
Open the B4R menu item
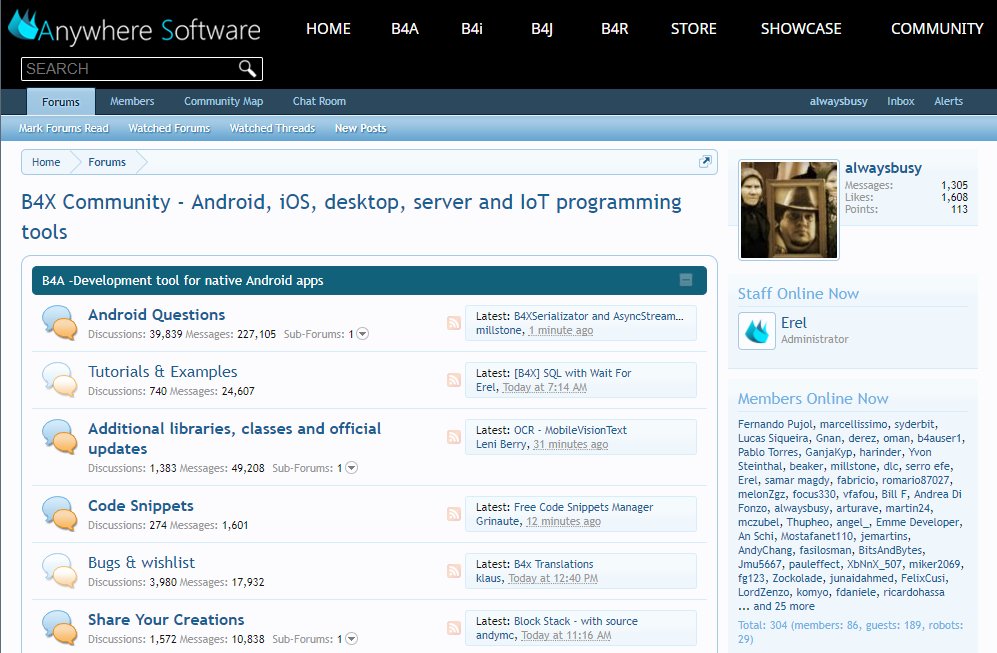coord(615,29)
